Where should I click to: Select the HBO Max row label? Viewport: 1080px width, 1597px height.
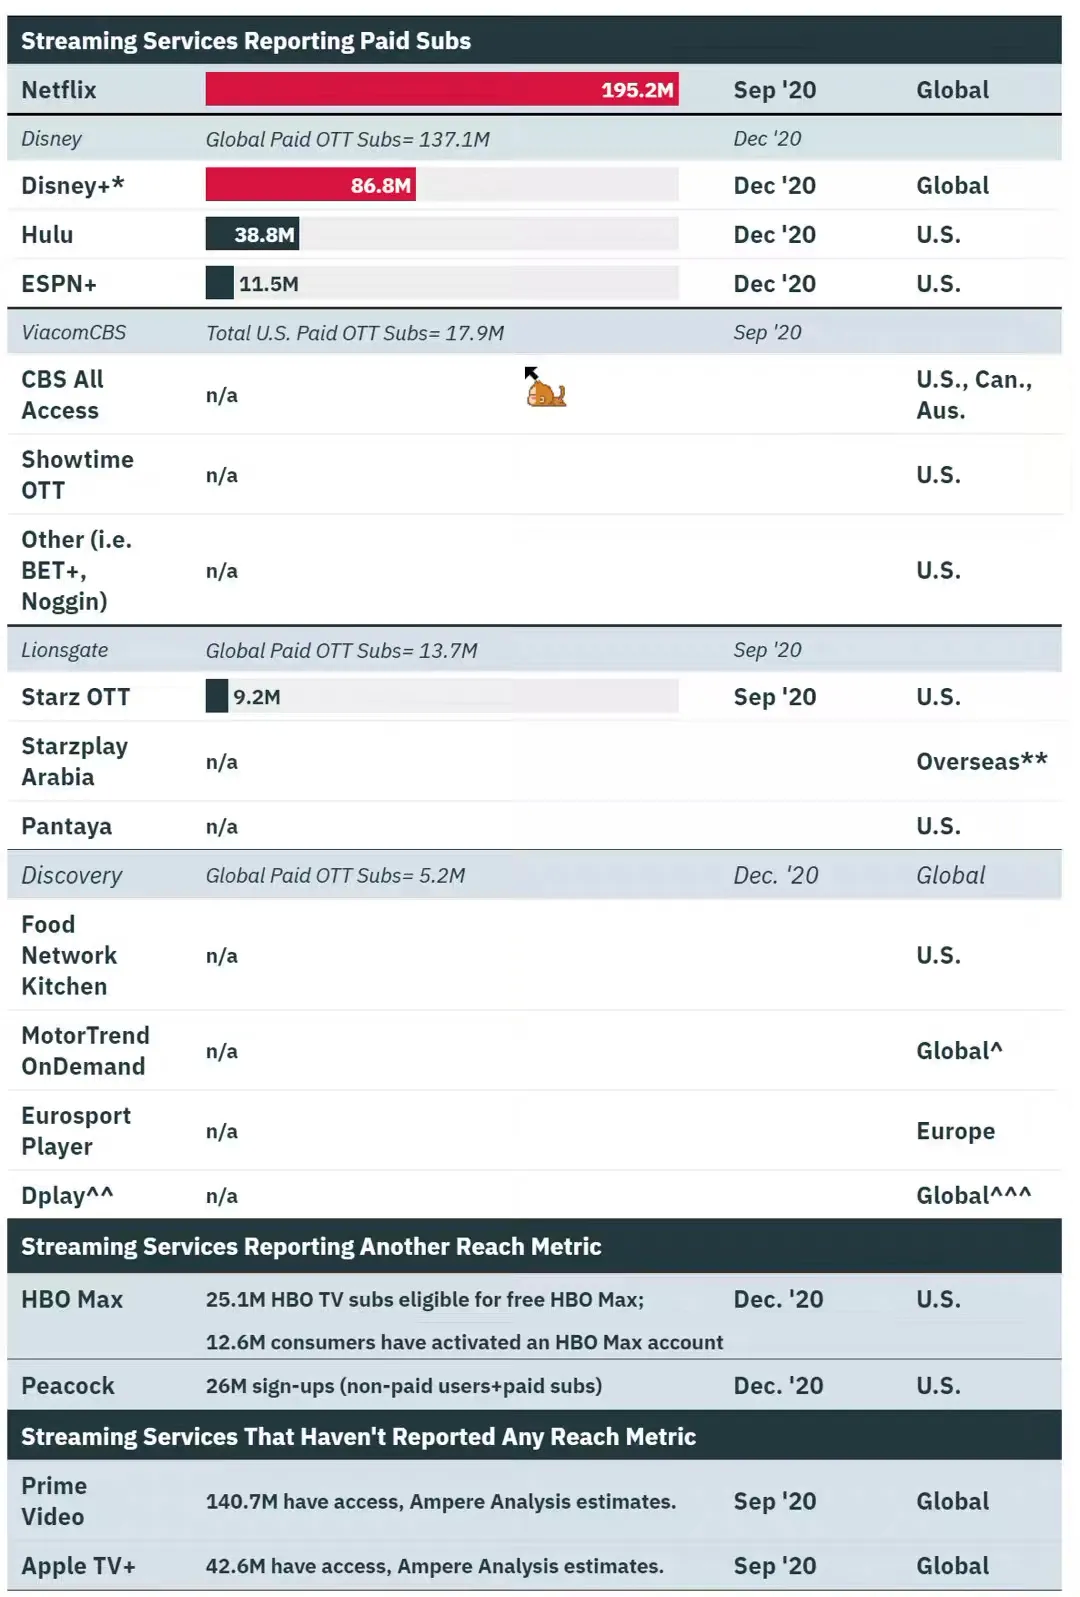72,1300
